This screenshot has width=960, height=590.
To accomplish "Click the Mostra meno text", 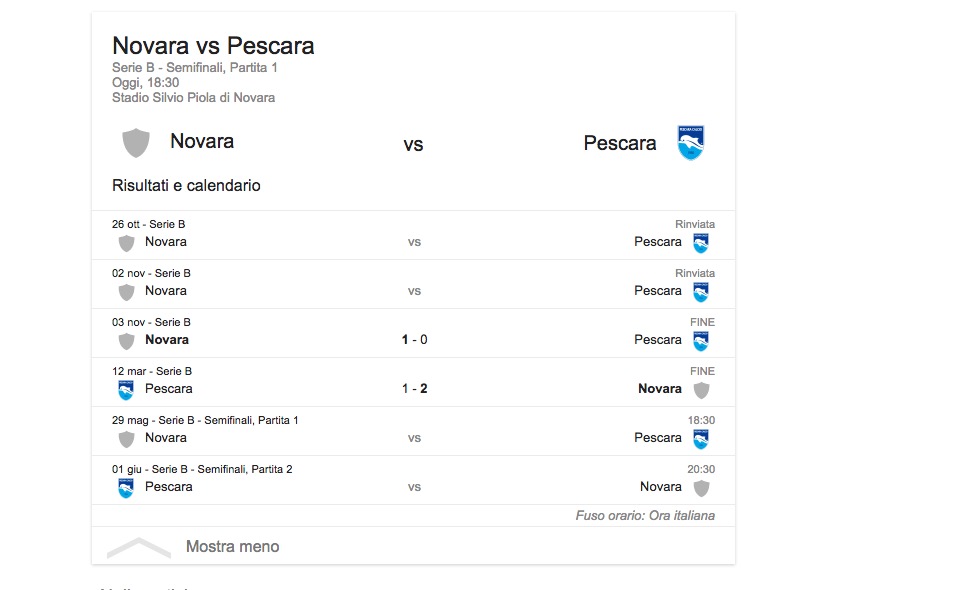I will (232, 547).
